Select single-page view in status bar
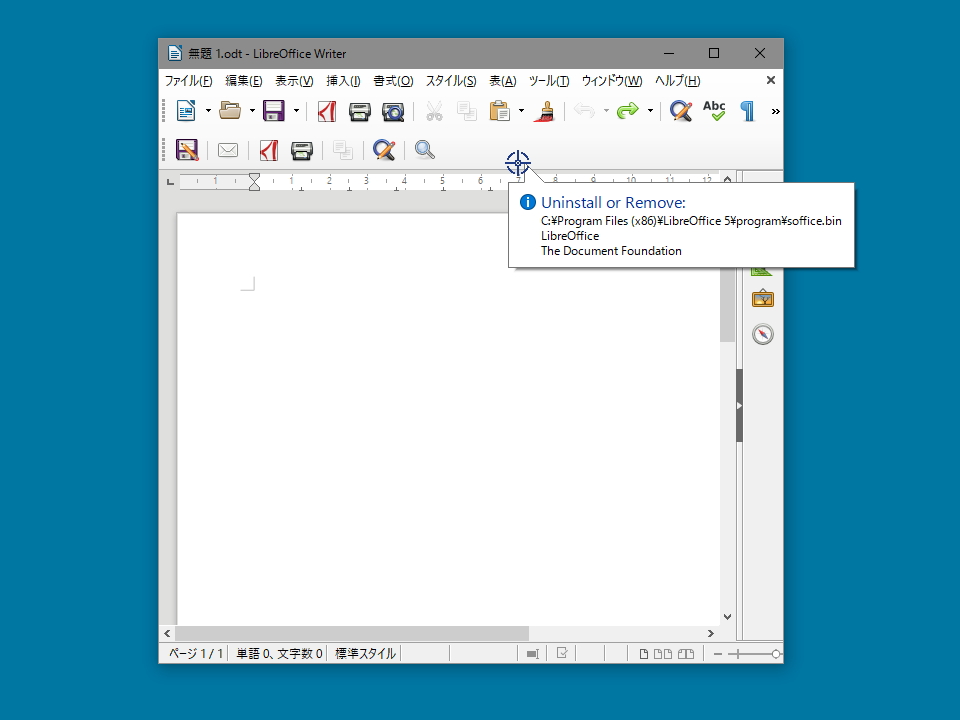 643,654
